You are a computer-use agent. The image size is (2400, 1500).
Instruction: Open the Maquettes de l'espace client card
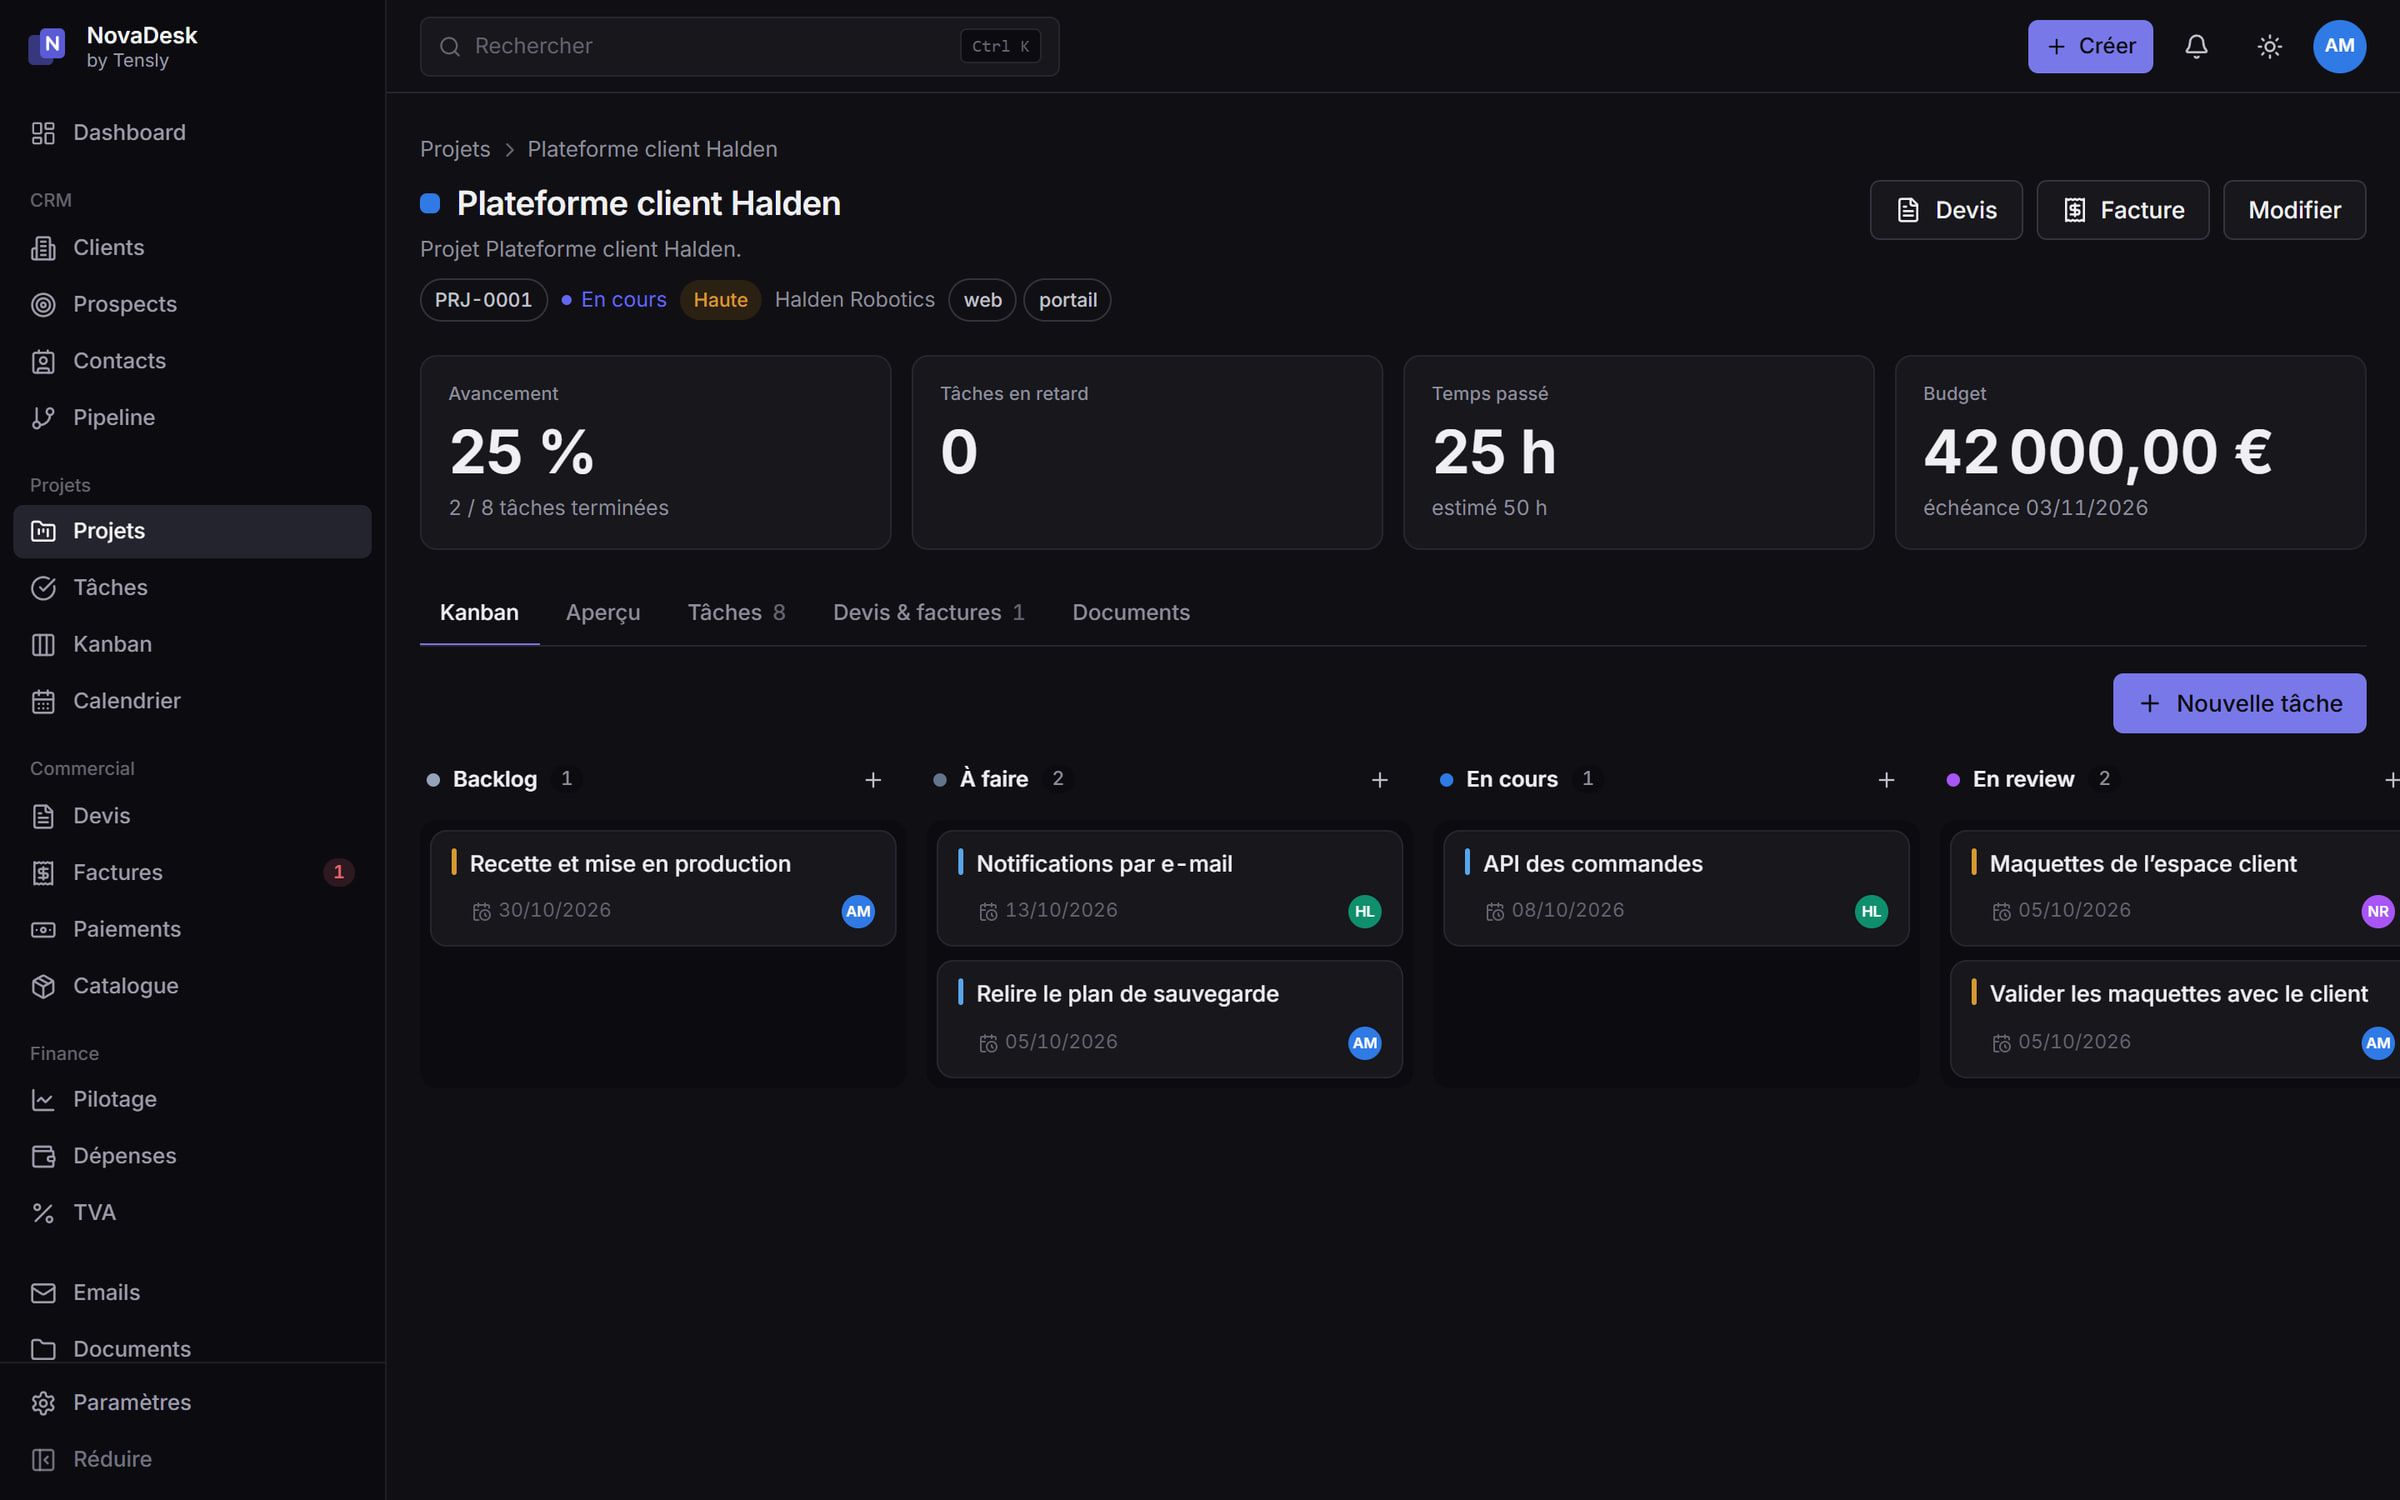coord(2175,888)
